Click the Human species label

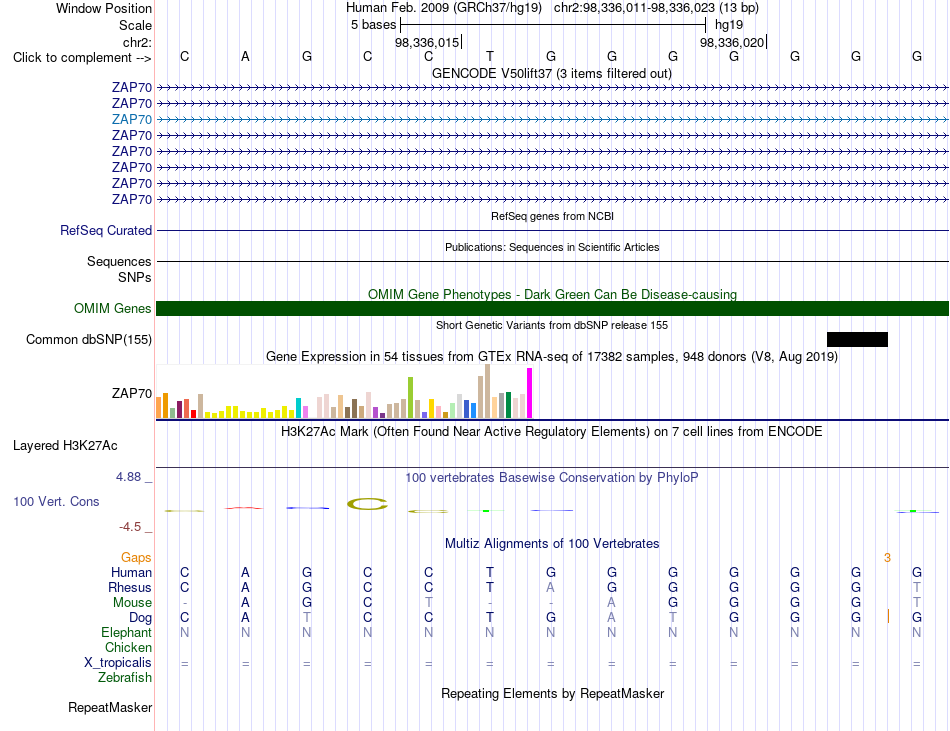point(131,572)
